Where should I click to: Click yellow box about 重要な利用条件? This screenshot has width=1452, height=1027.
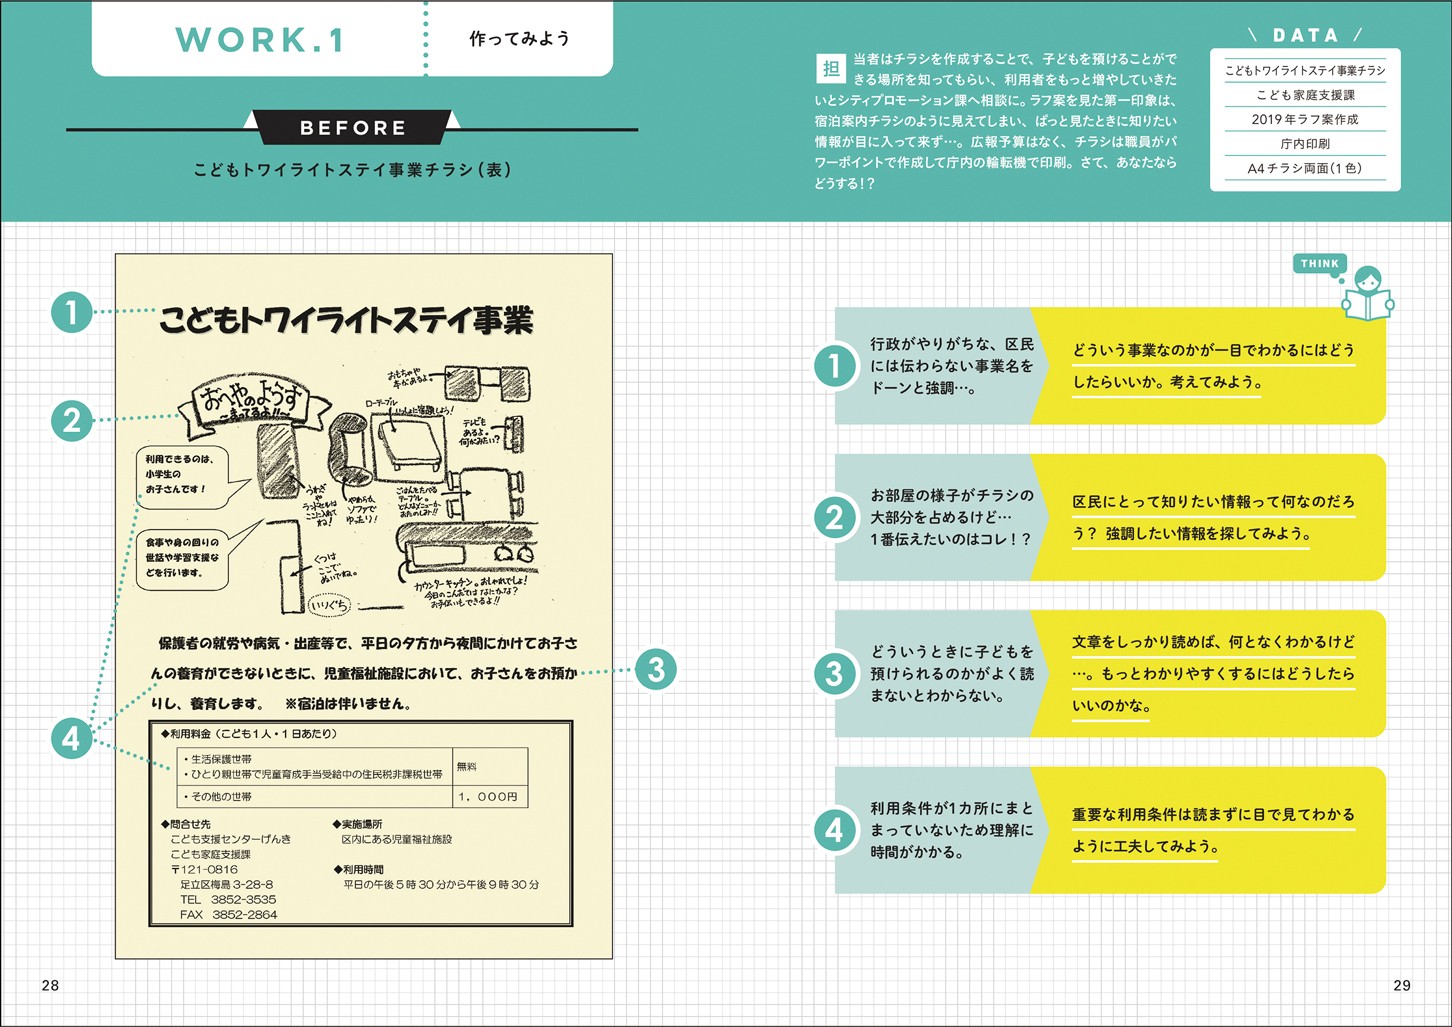tap(1212, 830)
